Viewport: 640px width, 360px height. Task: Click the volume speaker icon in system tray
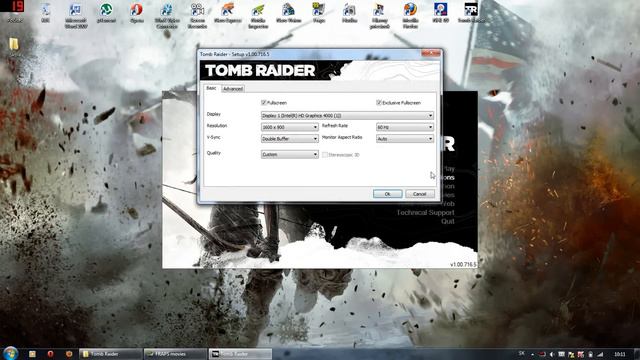coord(551,354)
